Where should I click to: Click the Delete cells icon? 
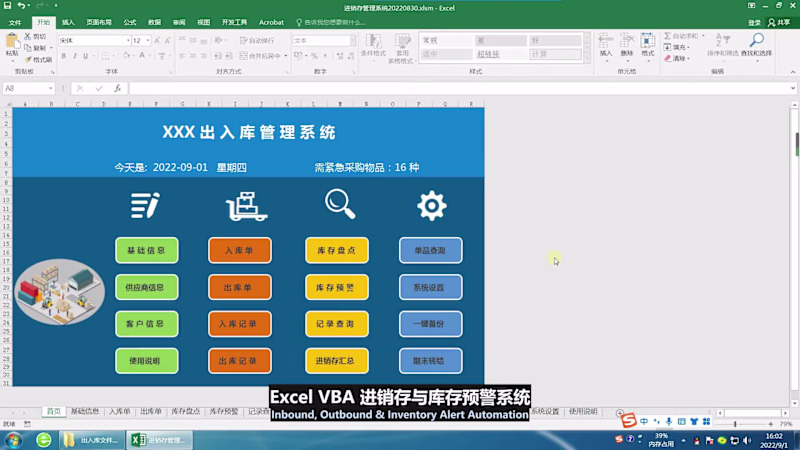[x=627, y=41]
